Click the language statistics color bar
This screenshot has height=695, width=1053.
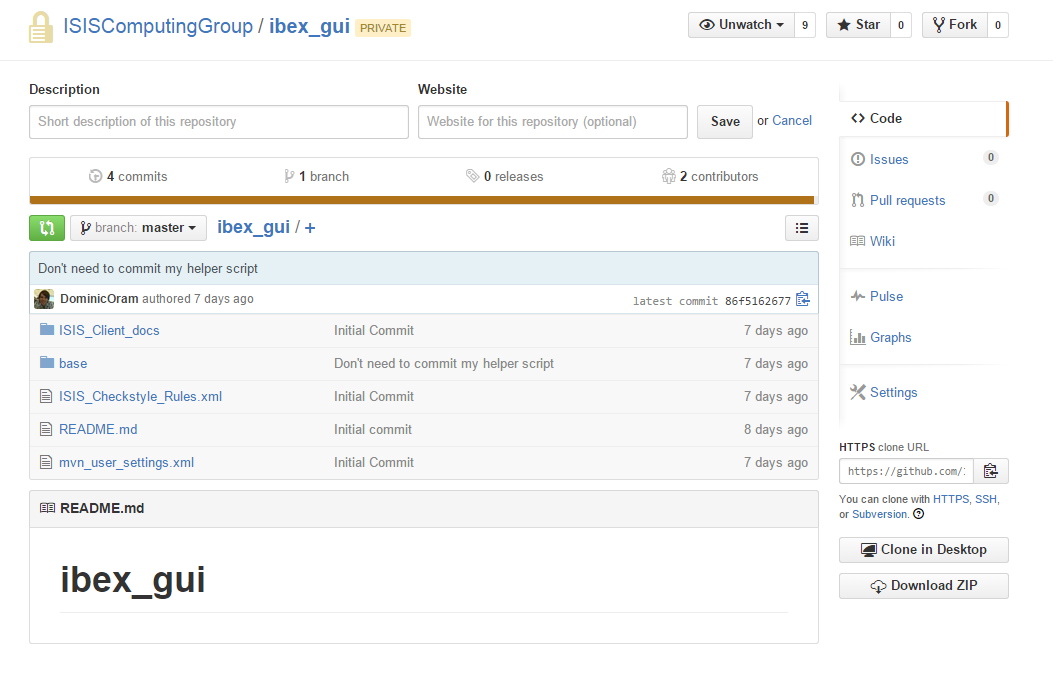point(422,200)
